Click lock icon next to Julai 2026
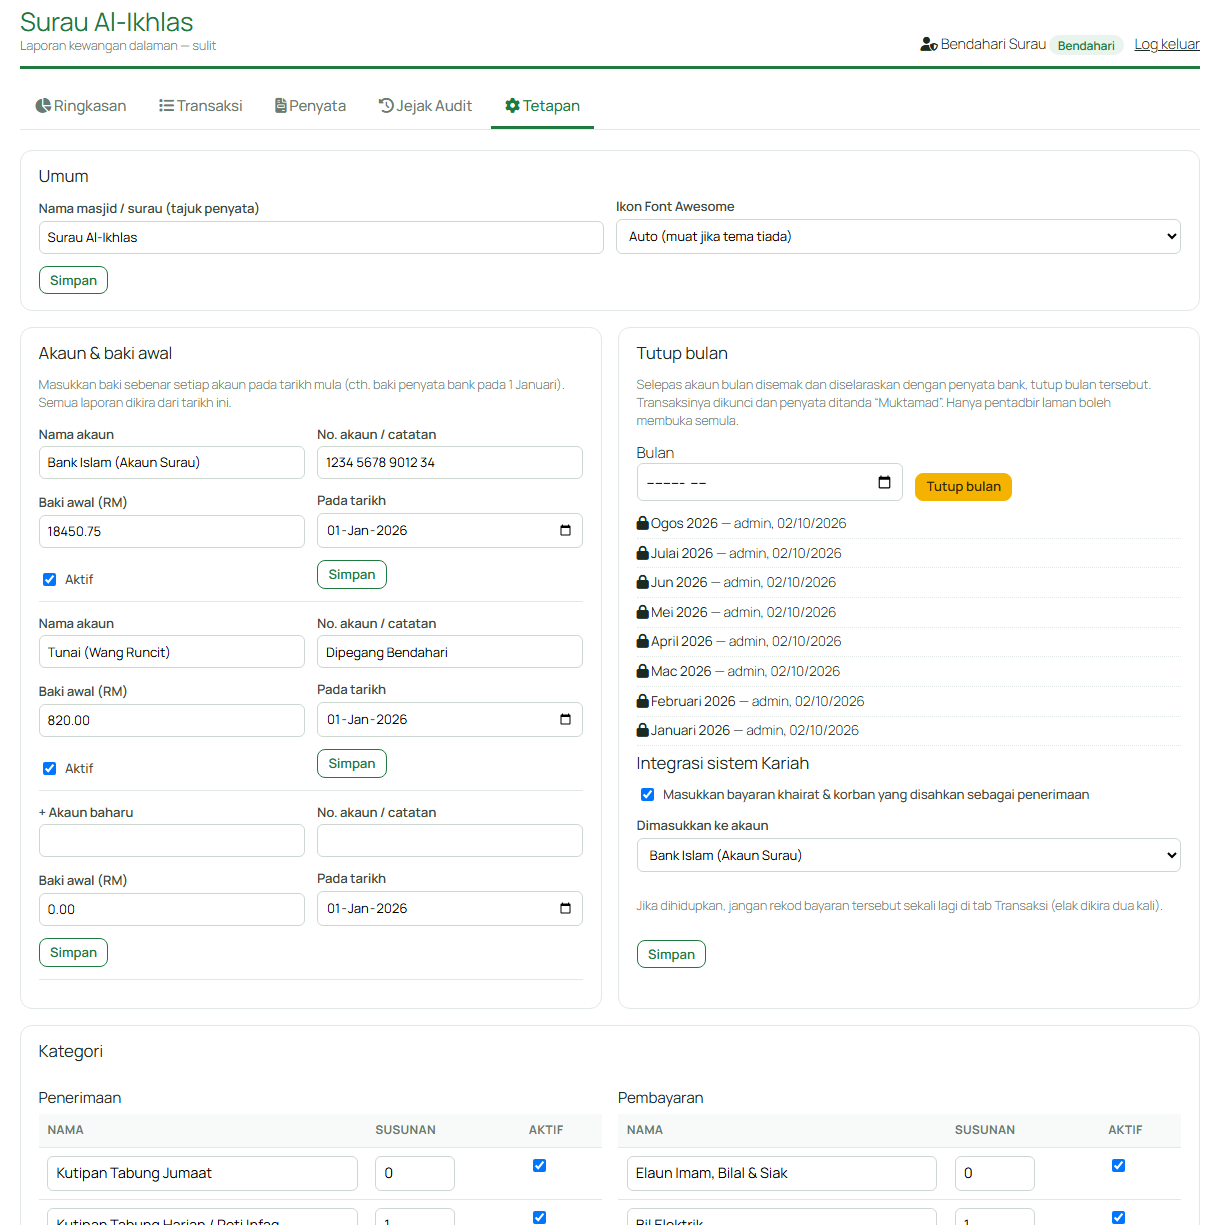The width and height of the screenshot is (1220, 1225). 643,553
